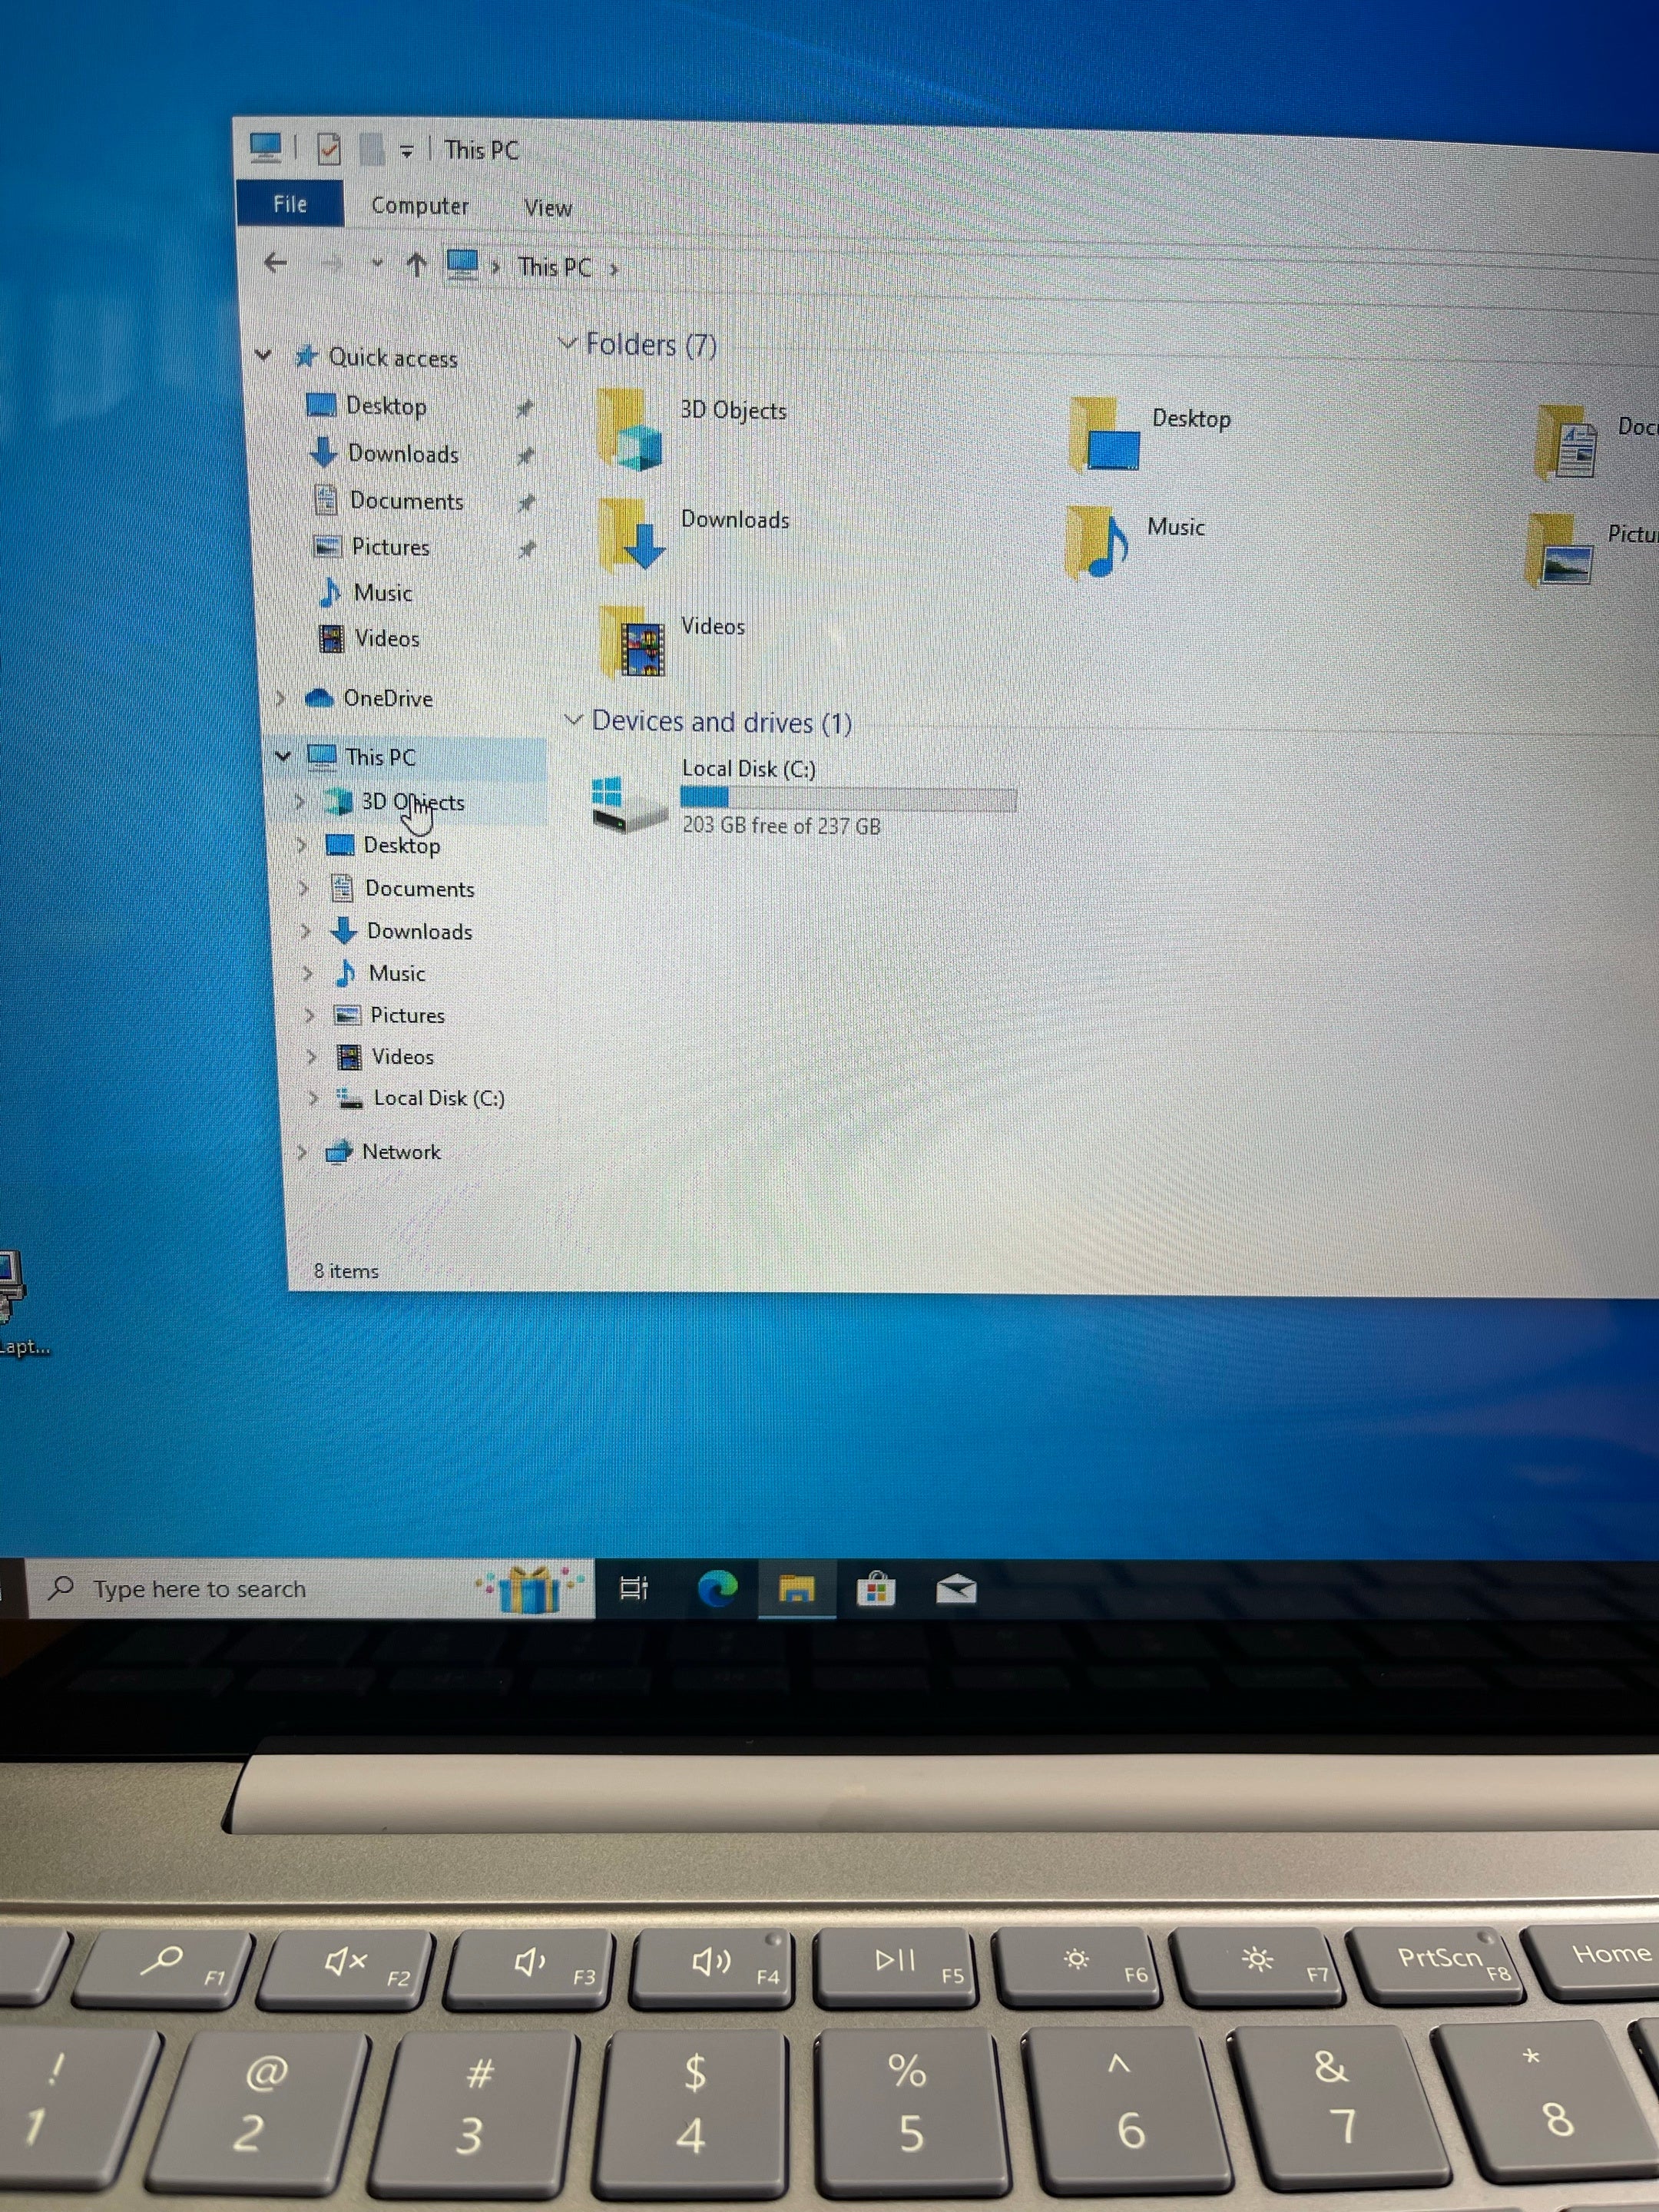1659x2212 pixels.
Task: Unpin Pictures from Quick access pin icon
Action: tap(527, 549)
